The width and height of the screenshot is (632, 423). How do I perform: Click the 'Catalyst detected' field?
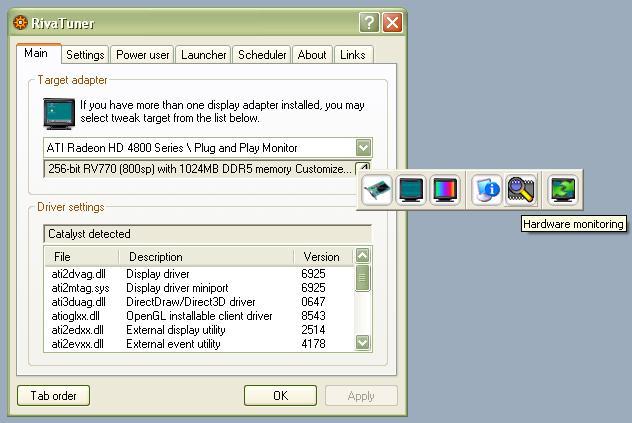(207, 234)
